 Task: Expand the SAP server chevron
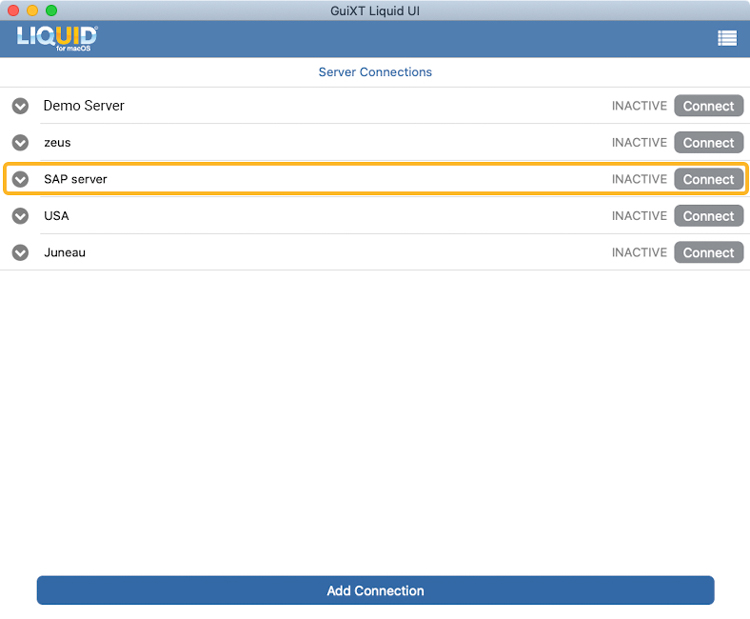tap(20, 180)
